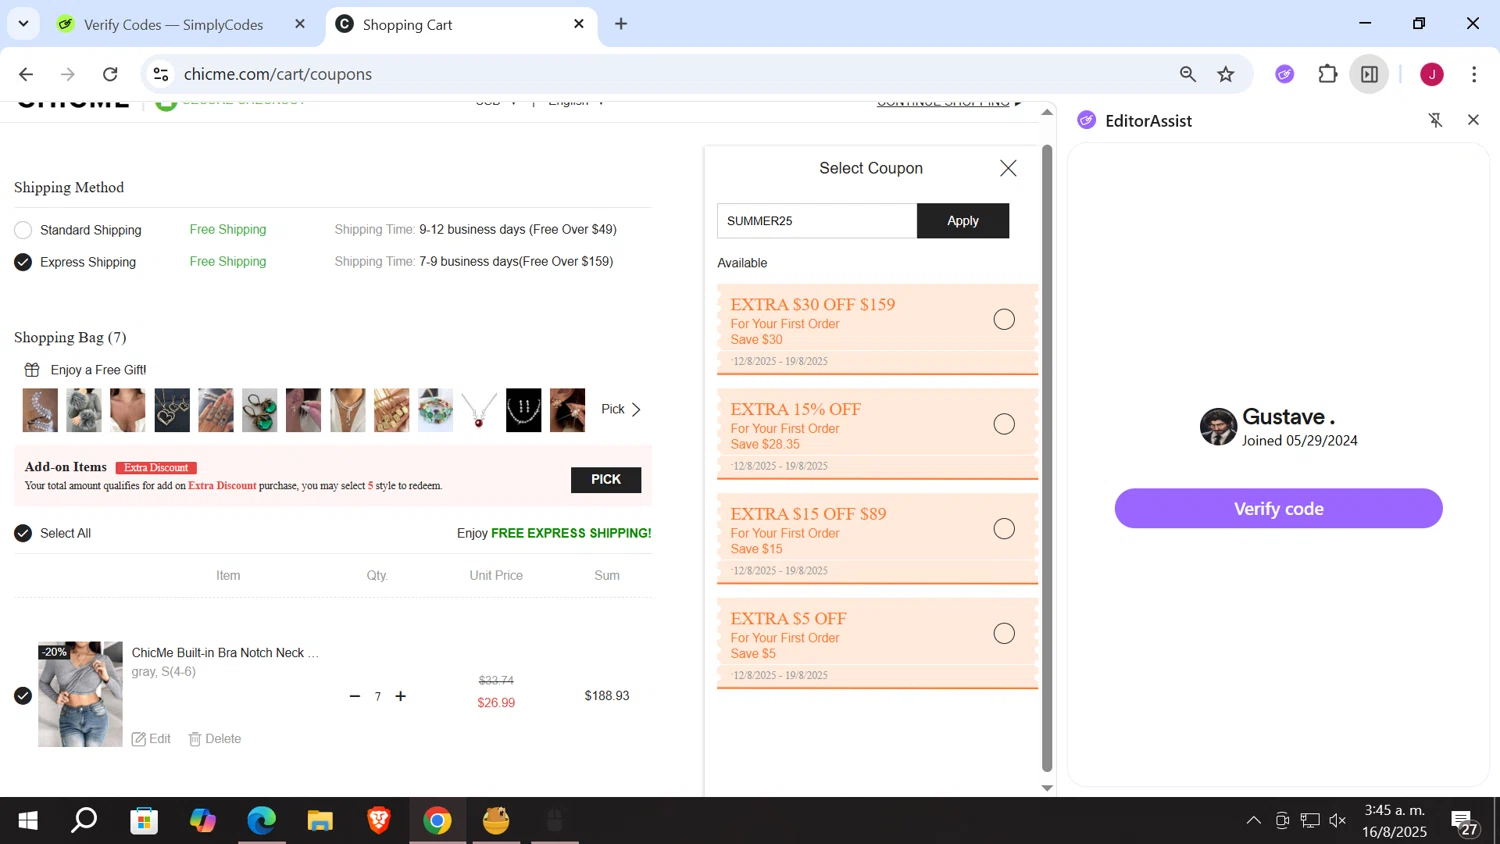Reload the current page

[111, 74]
